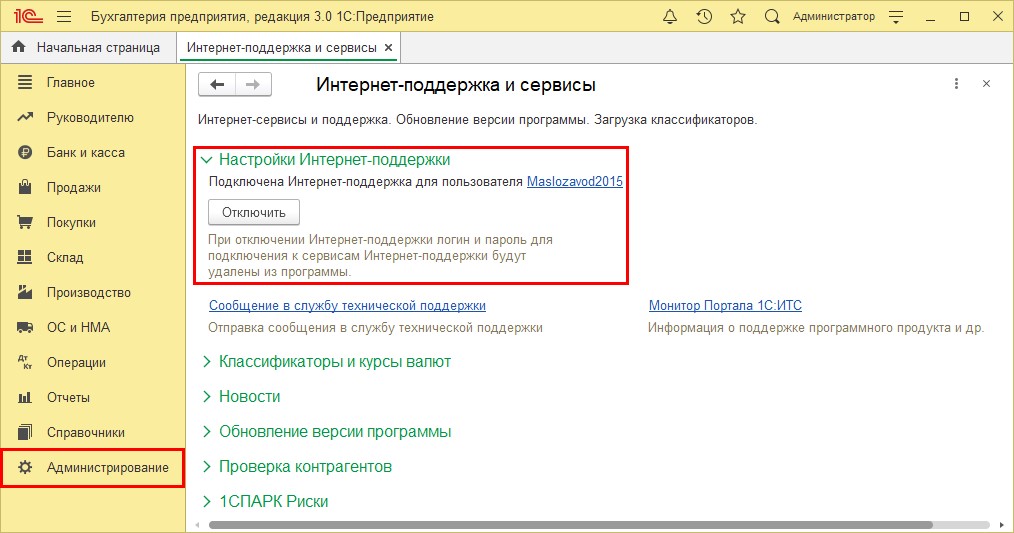1014x533 pixels.
Task: Click the Руководителю chart icon
Action: click(x=25, y=117)
